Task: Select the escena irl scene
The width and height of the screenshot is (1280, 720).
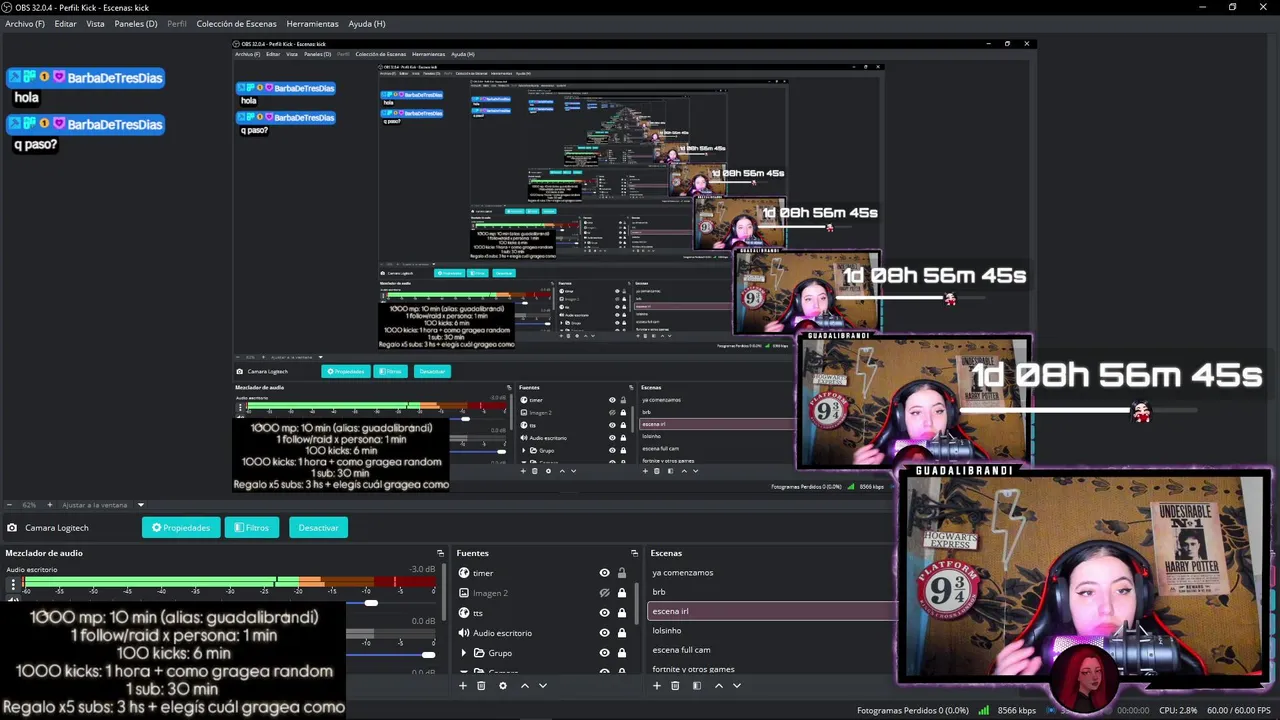Action: click(x=772, y=611)
